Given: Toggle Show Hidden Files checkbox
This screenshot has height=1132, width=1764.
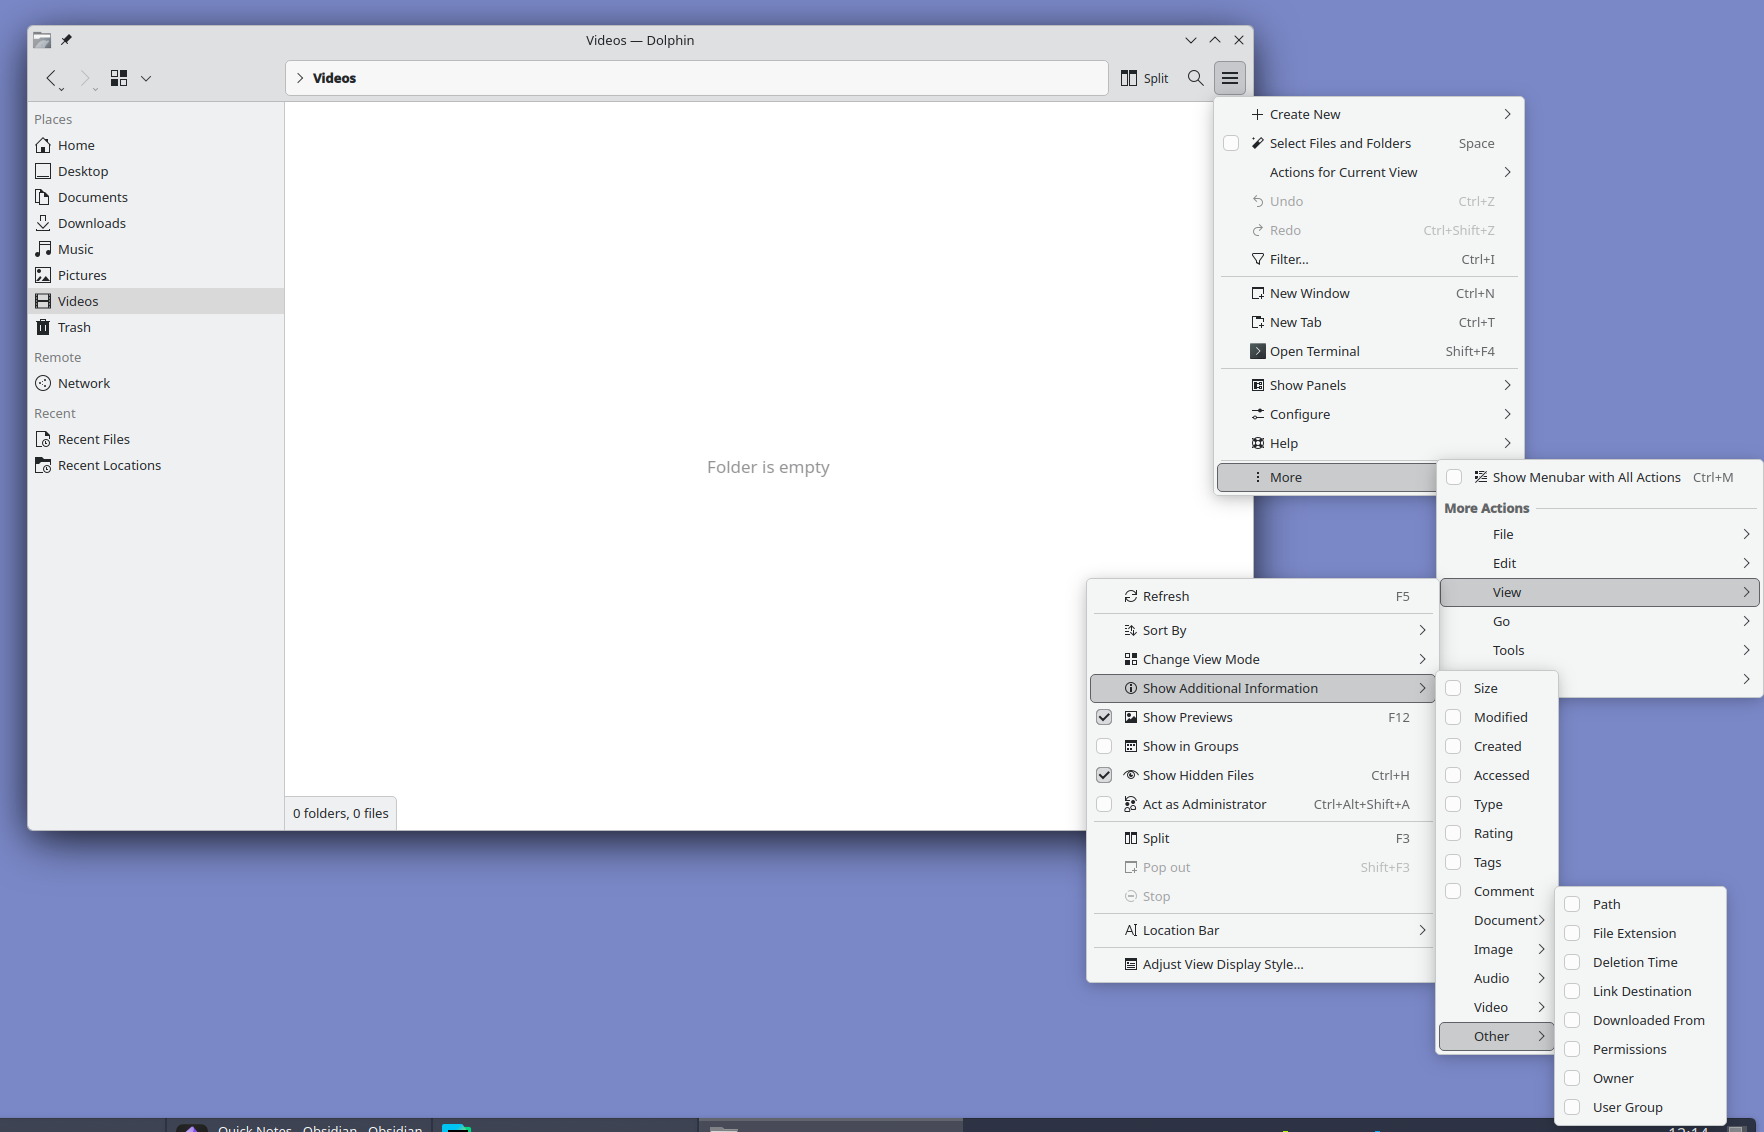Looking at the screenshot, I should [1104, 775].
